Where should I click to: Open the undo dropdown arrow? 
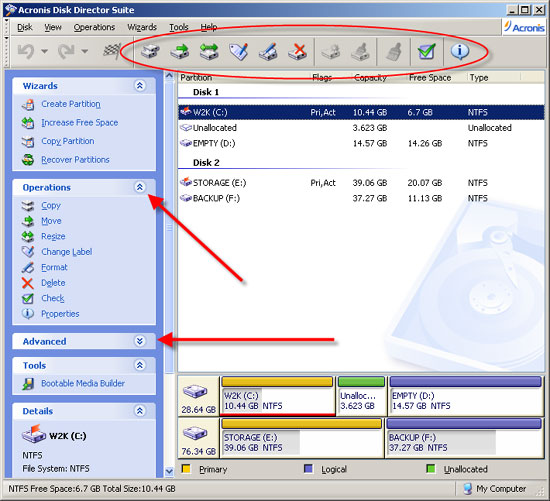(44, 52)
